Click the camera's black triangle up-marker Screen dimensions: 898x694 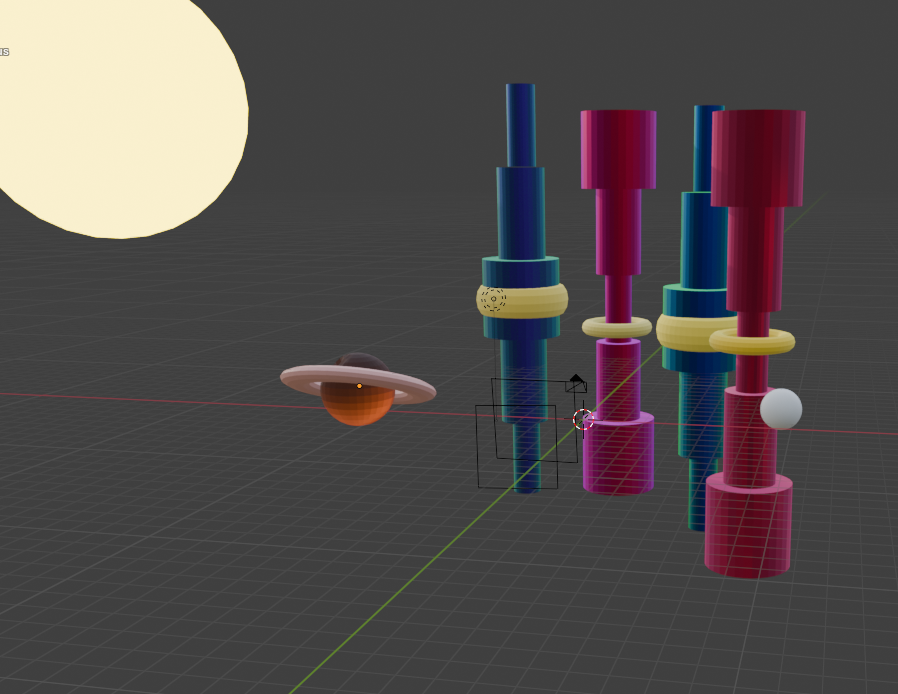(576, 379)
